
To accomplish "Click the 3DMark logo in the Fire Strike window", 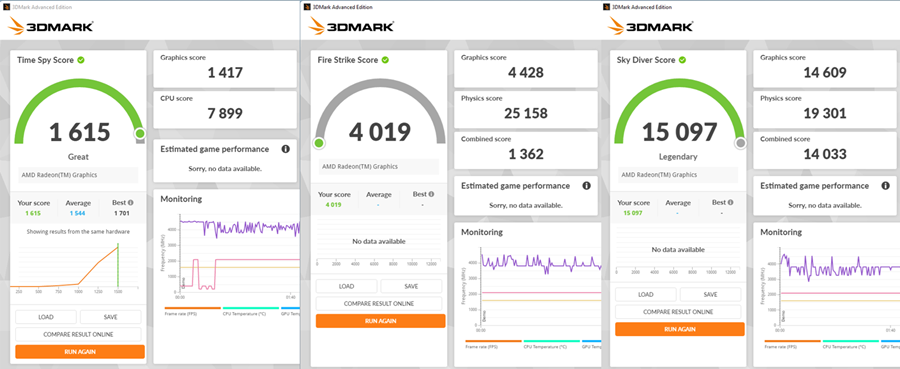I will [351, 26].
